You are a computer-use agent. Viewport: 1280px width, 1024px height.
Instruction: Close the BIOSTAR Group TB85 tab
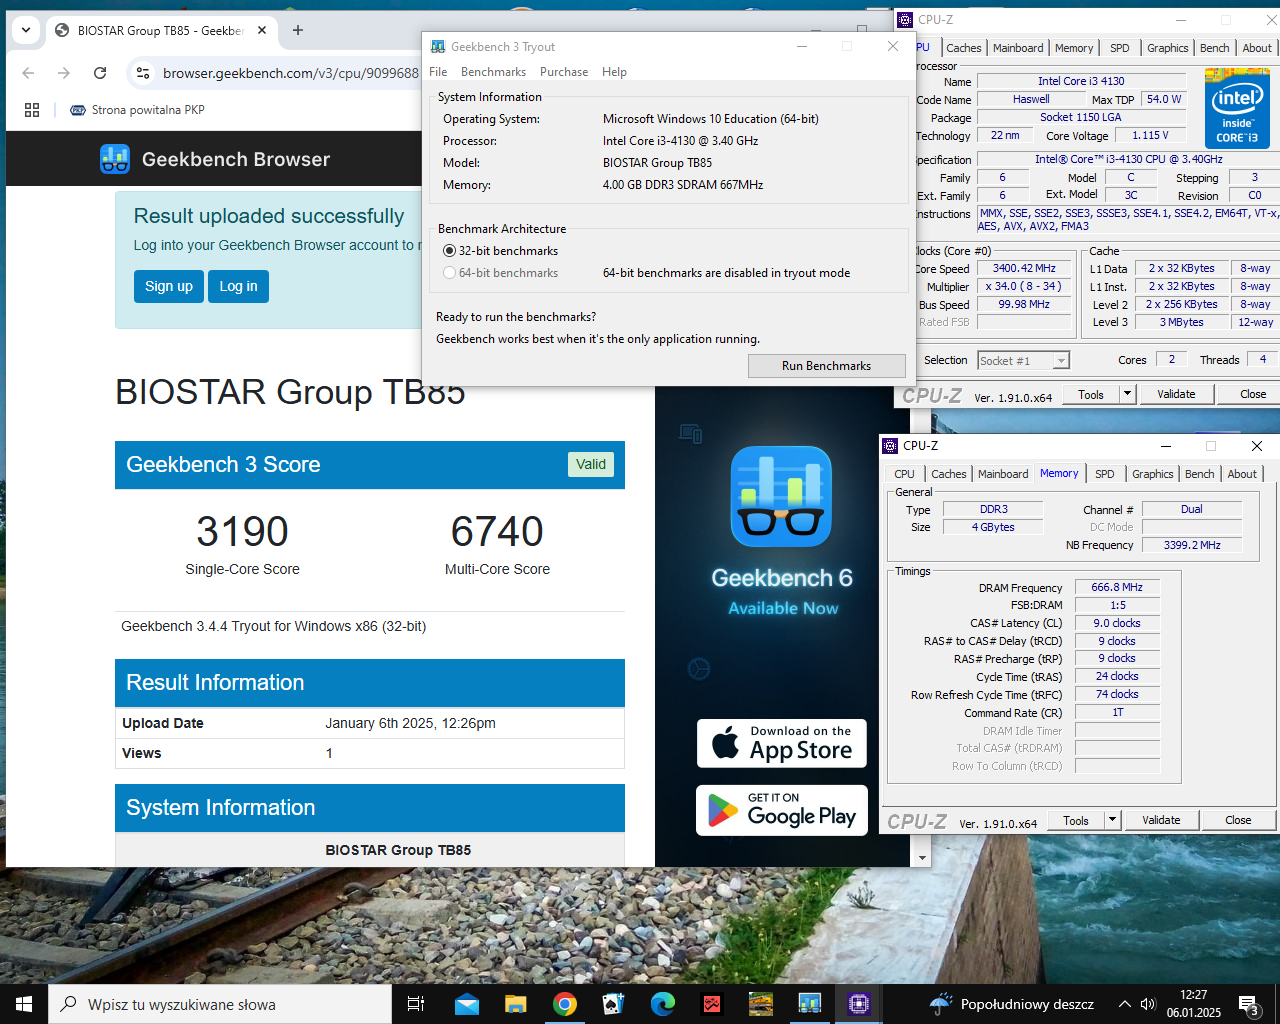coord(262,30)
